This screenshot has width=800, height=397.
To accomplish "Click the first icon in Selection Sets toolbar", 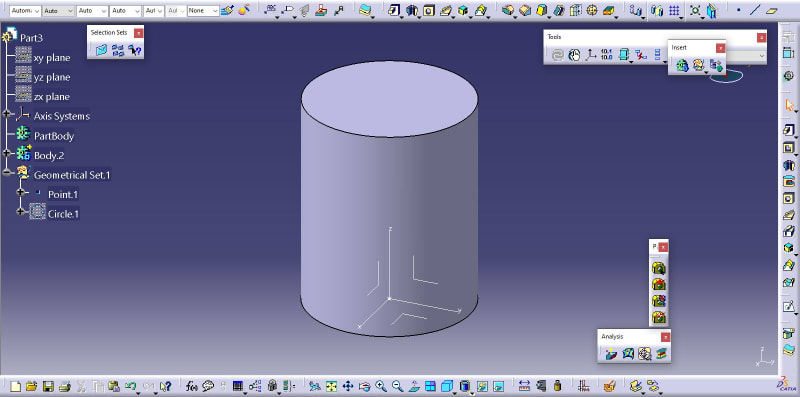I will (x=102, y=50).
